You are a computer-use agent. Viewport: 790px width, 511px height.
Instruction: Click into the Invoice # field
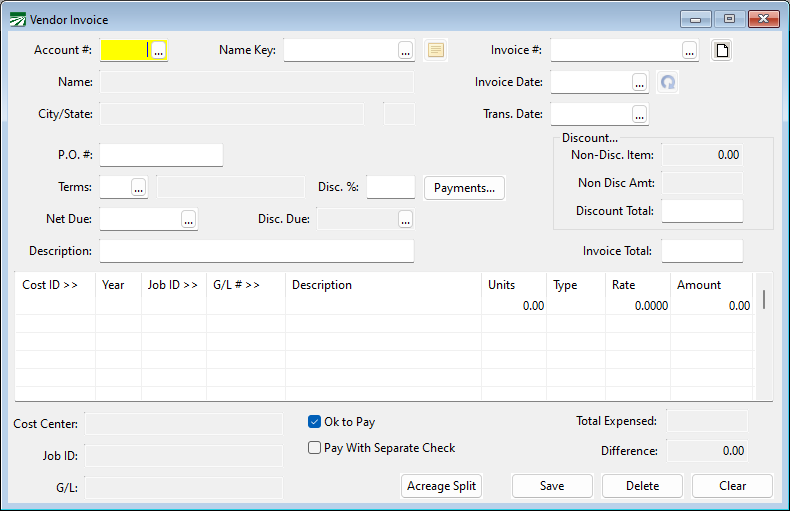(x=616, y=50)
